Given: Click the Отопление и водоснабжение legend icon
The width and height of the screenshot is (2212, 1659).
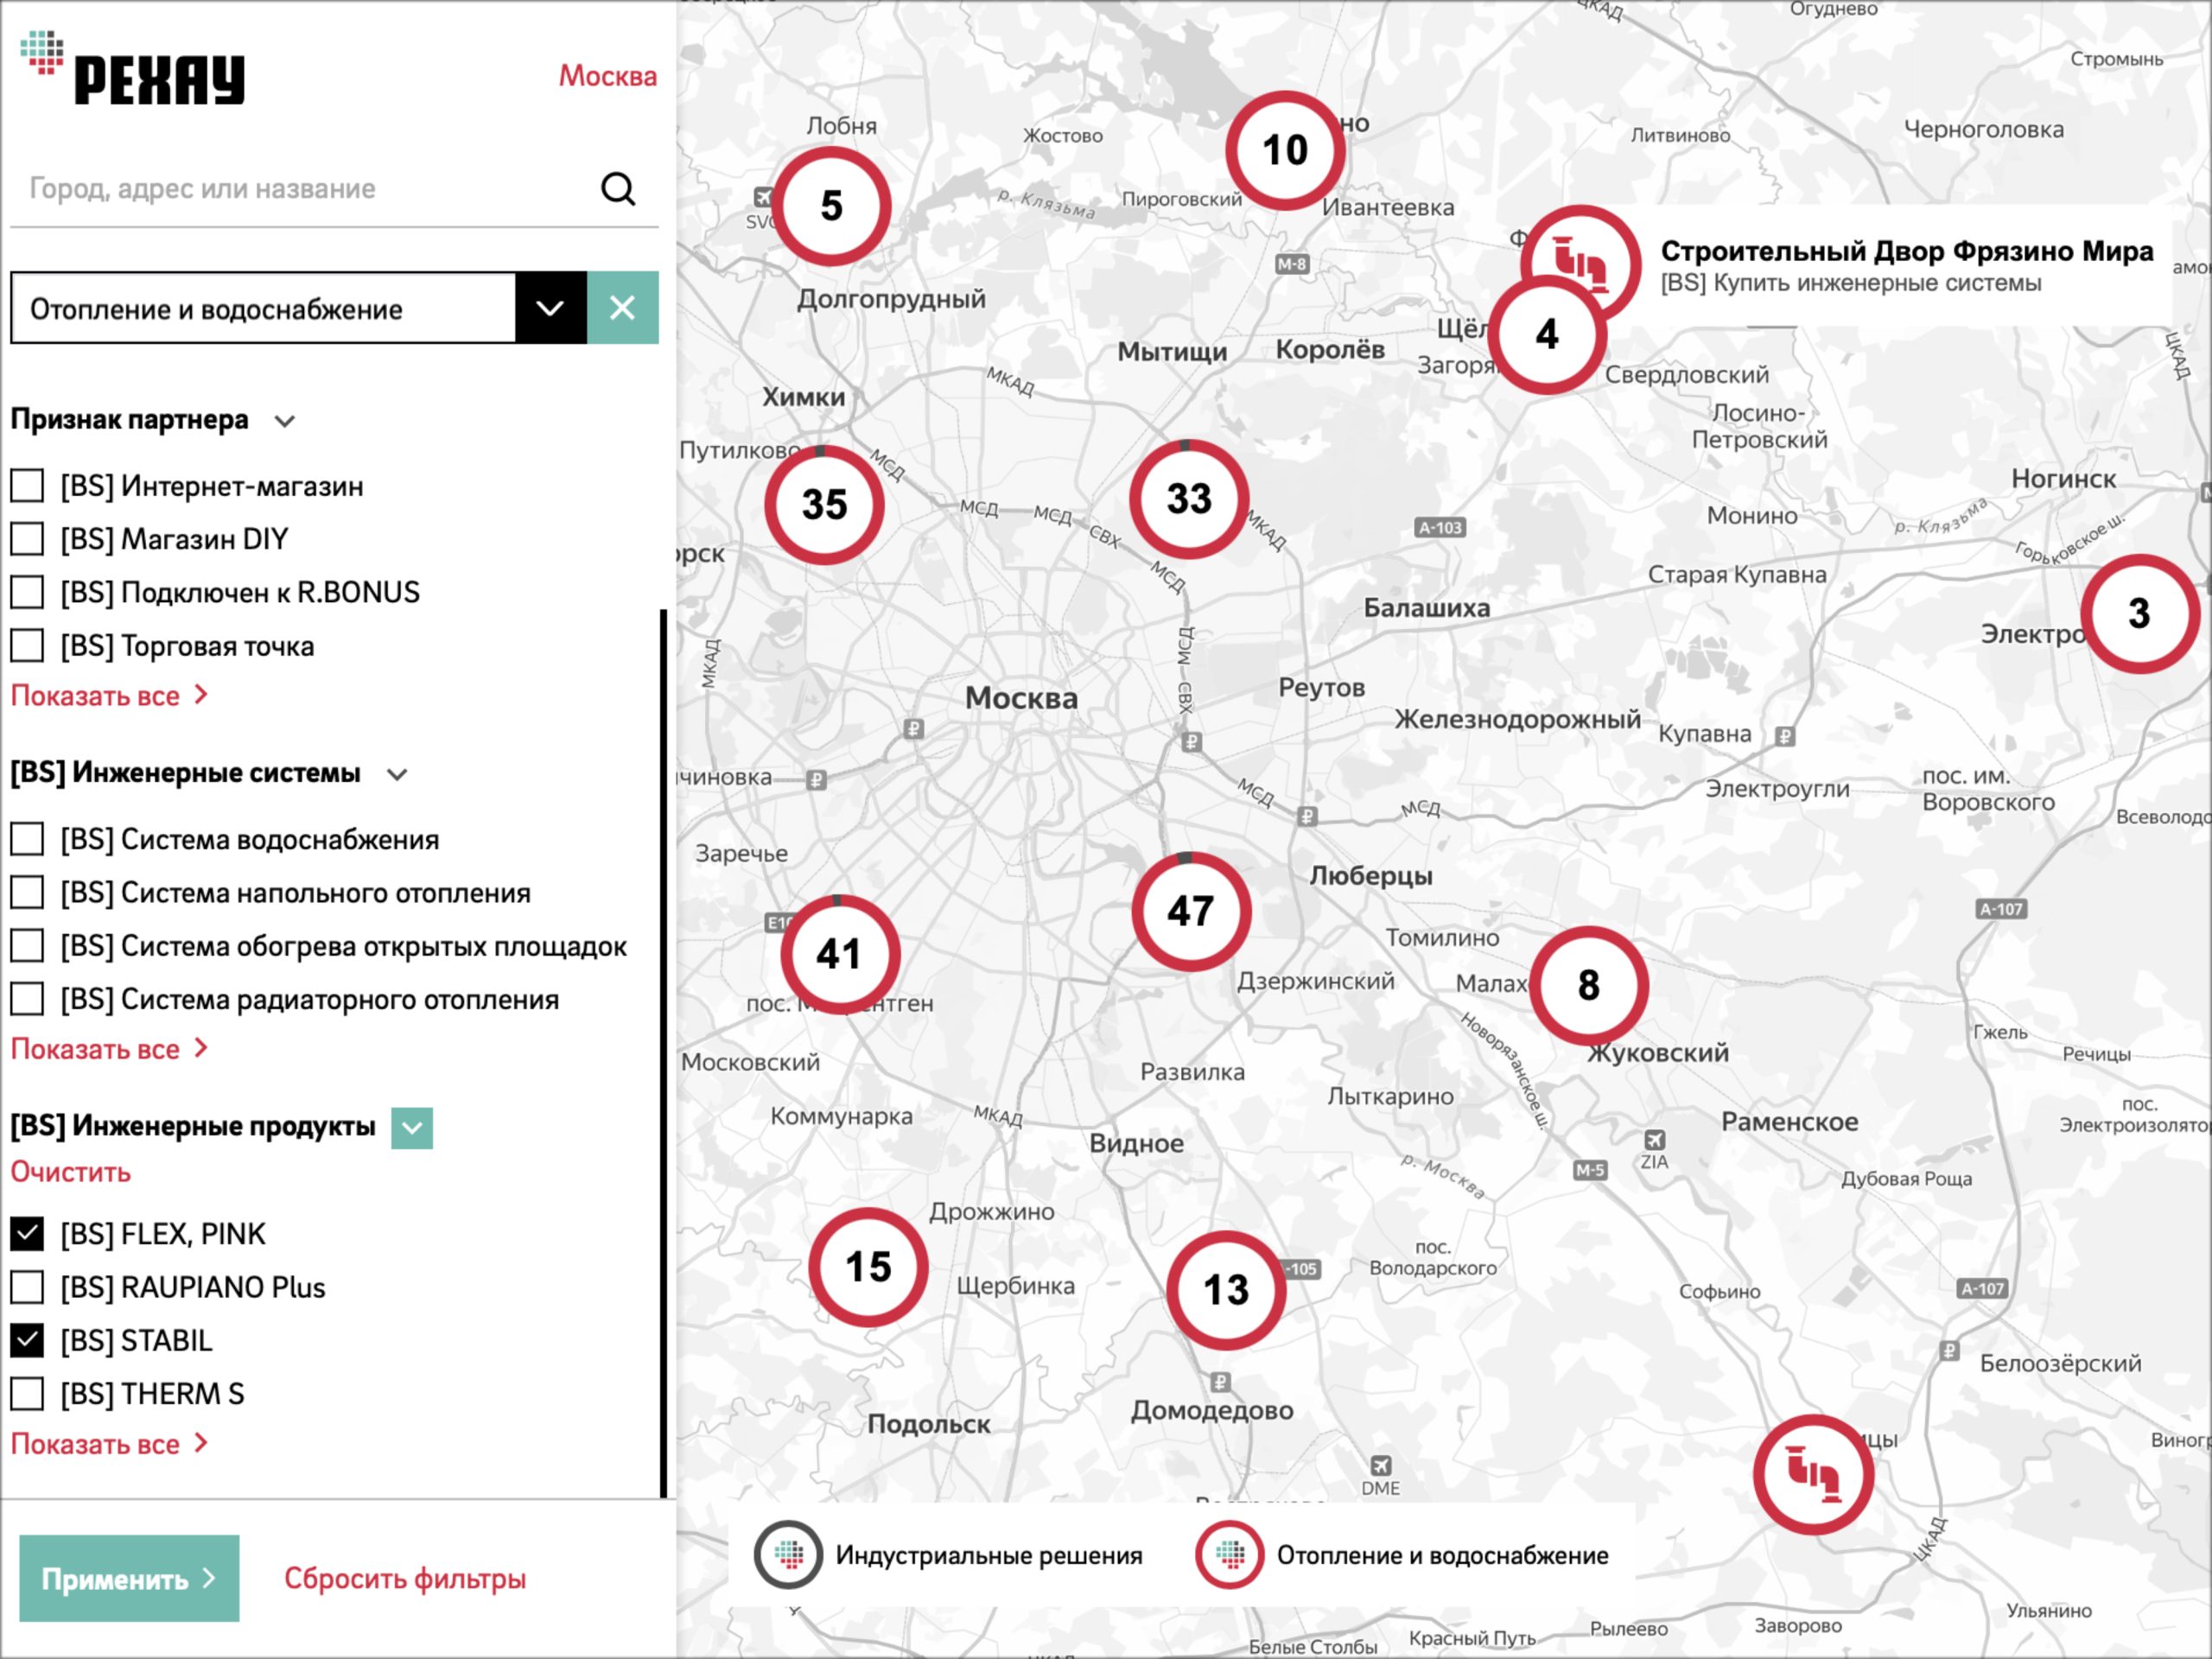Looking at the screenshot, I should pos(1230,1555).
